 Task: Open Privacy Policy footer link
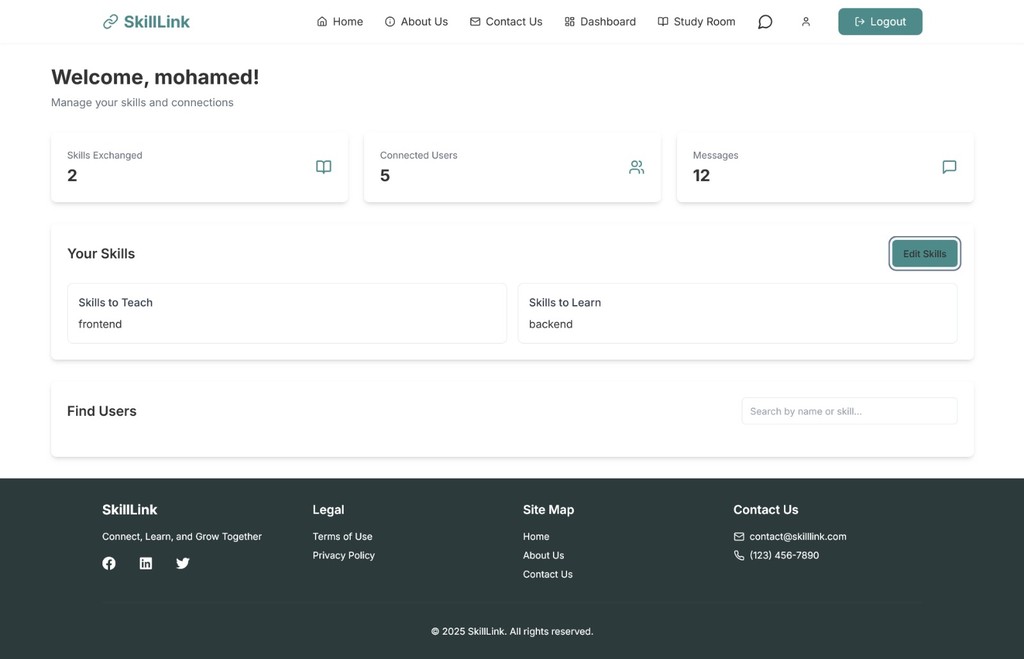(x=344, y=555)
